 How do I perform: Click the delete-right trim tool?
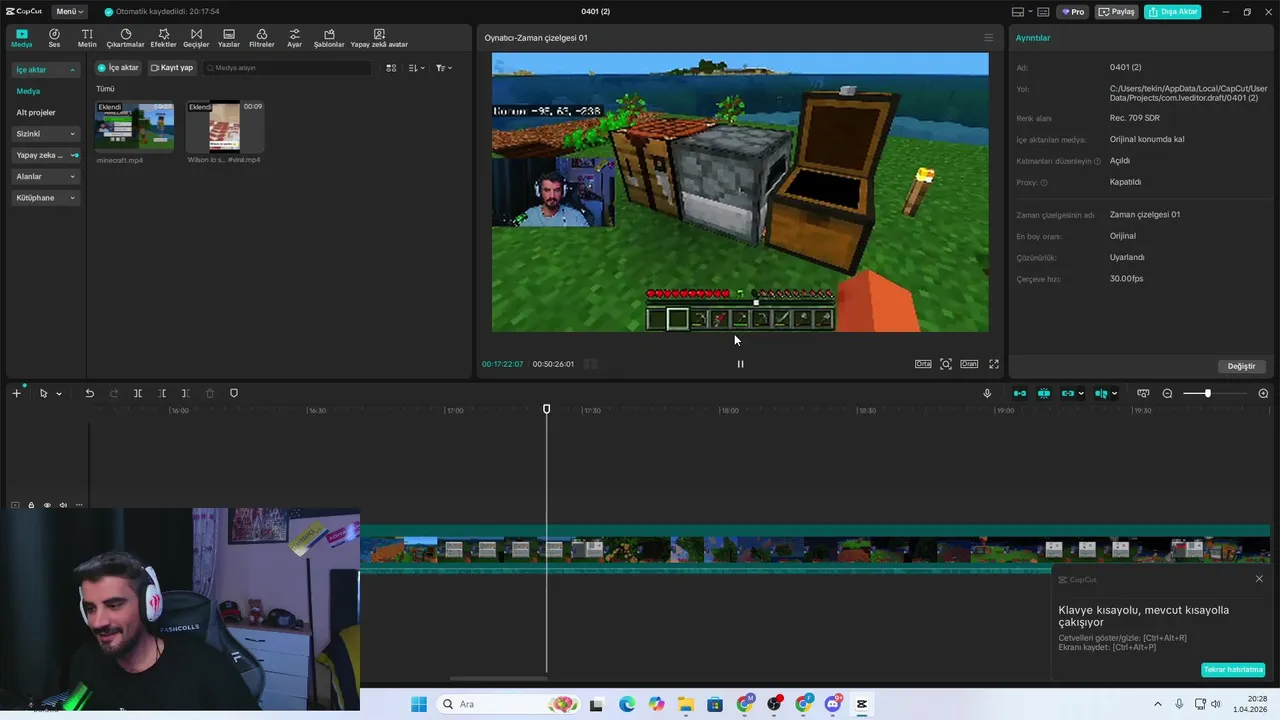pos(186,393)
